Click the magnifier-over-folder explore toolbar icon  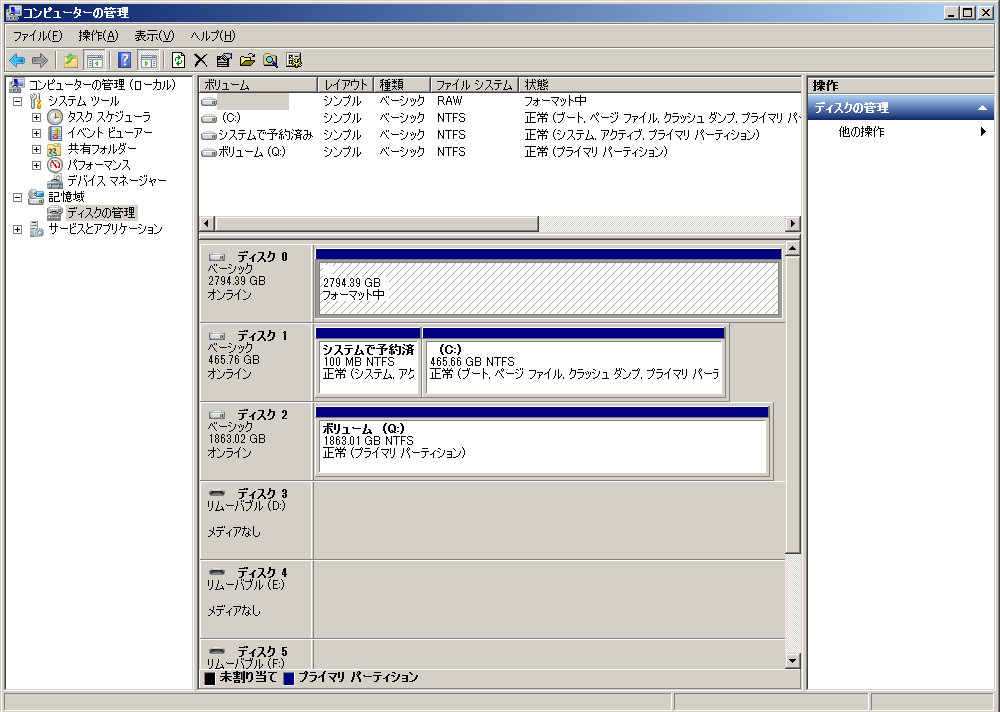coord(270,61)
